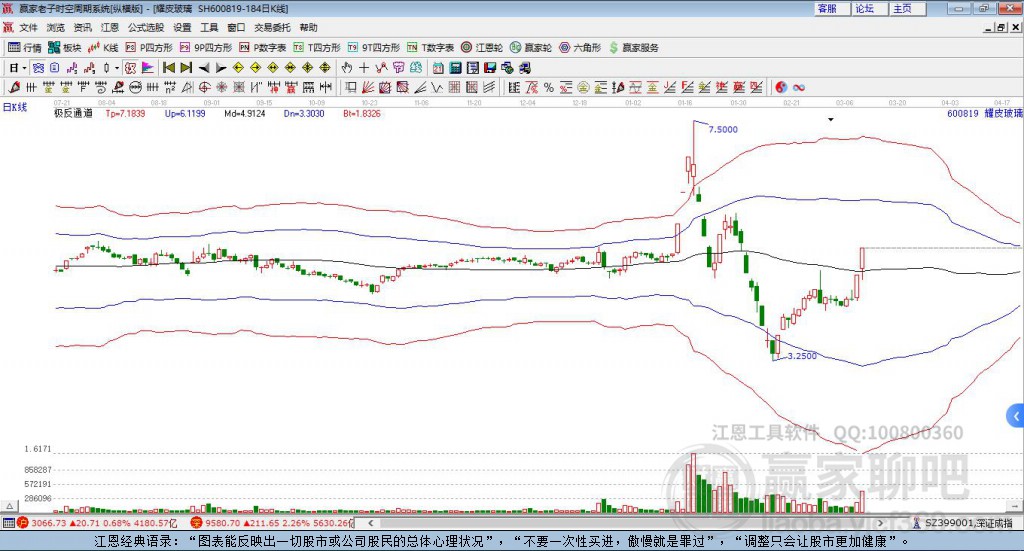Select the percent % drawing tool
Viewport: 1024px width, 551px height.
click(549, 87)
